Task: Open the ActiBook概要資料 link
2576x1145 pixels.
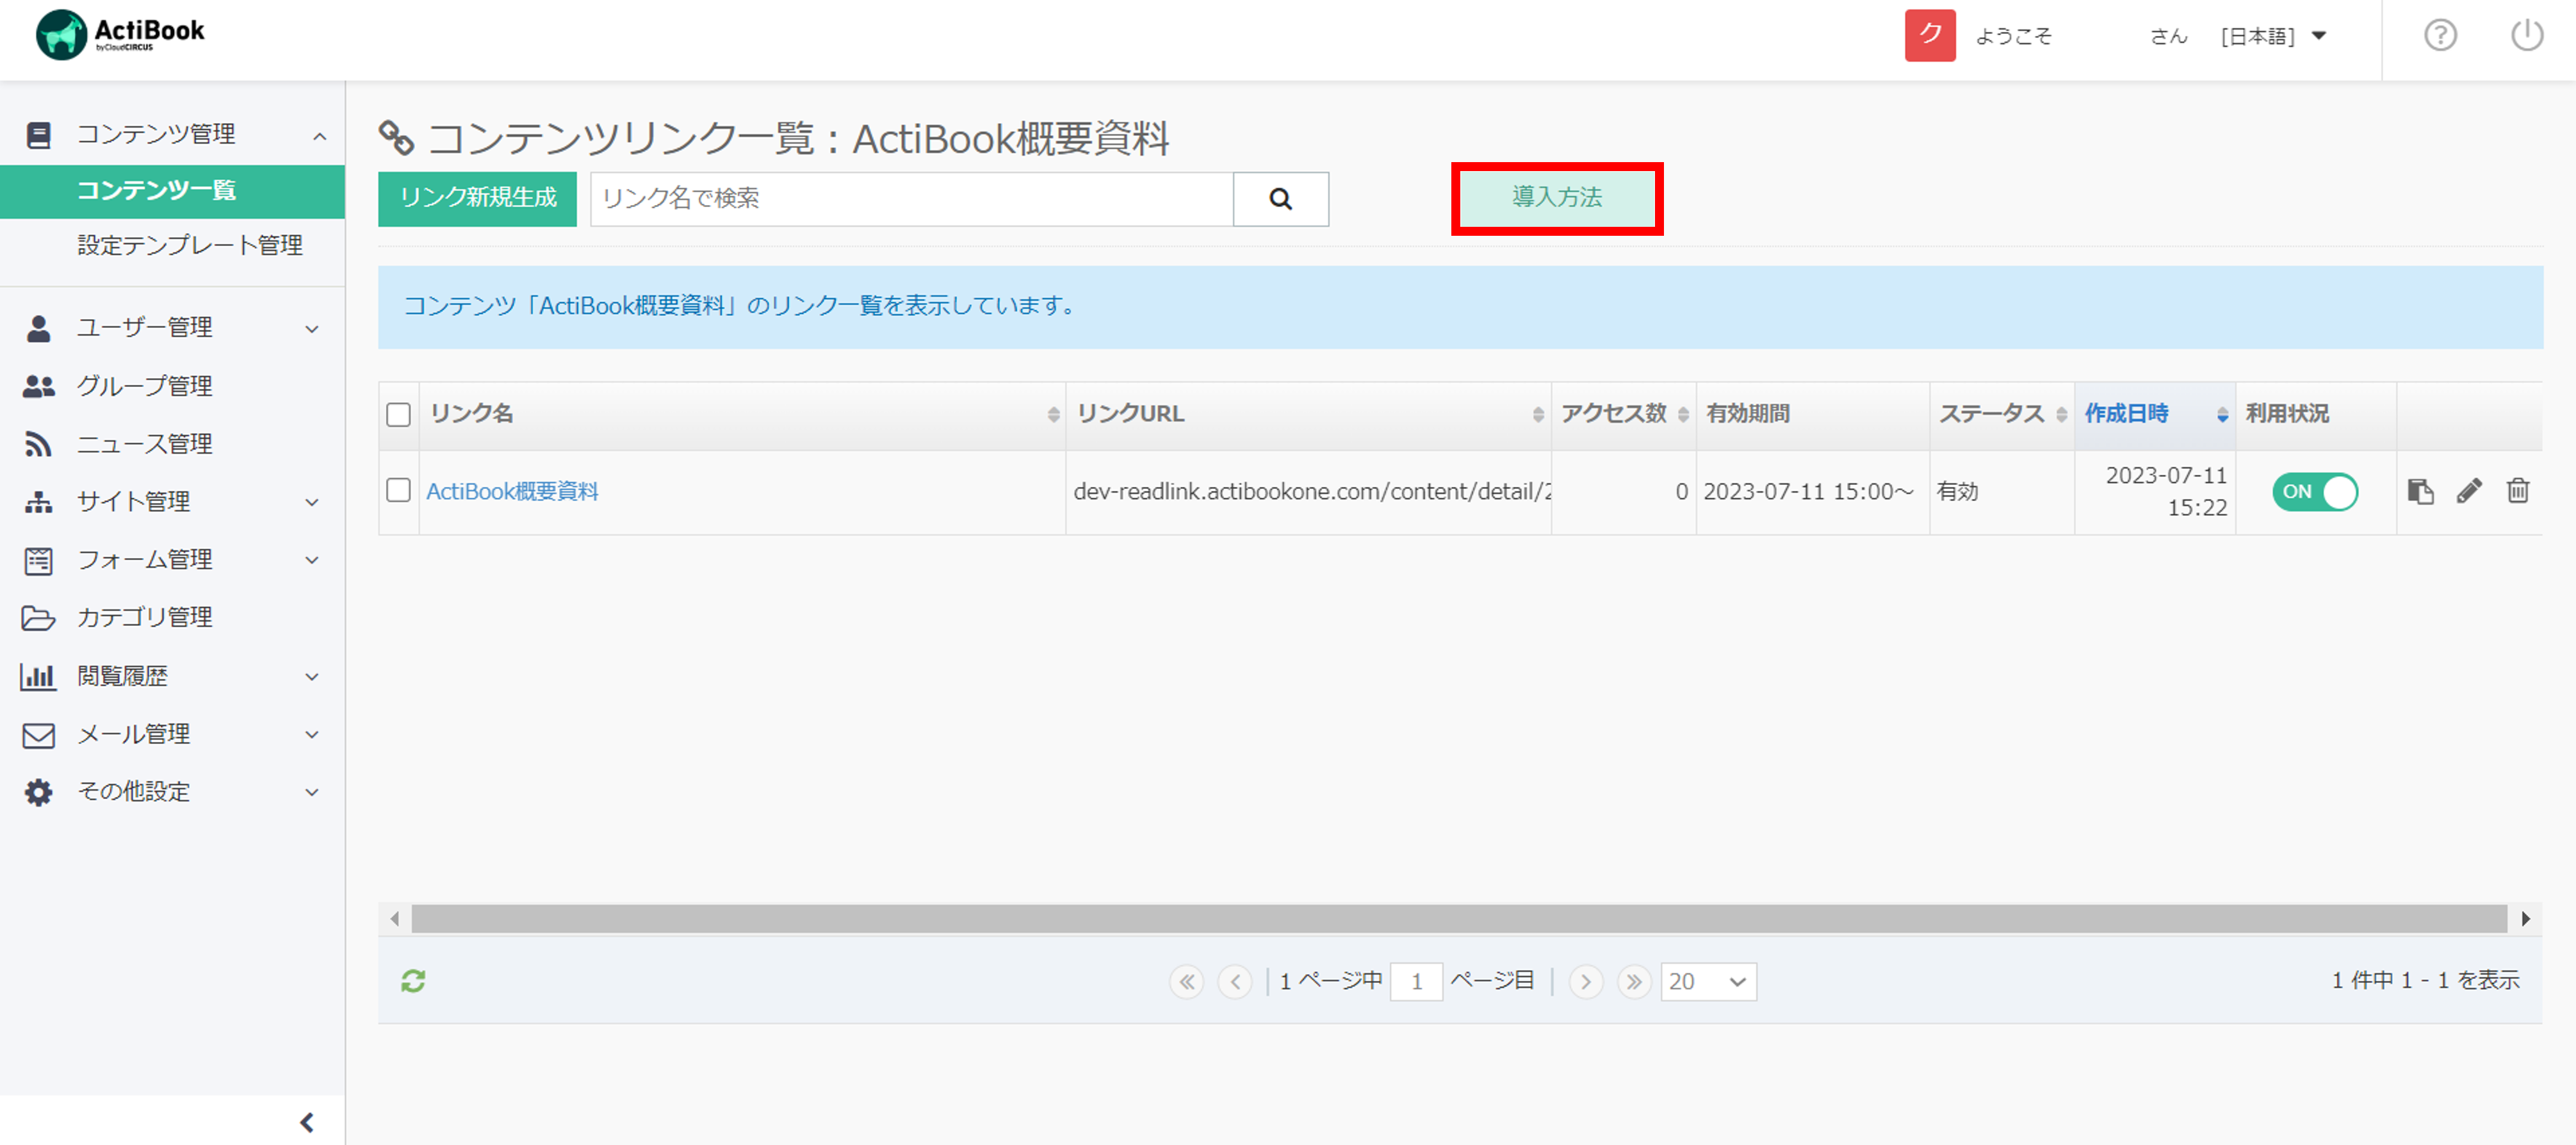Action: tap(512, 491)
